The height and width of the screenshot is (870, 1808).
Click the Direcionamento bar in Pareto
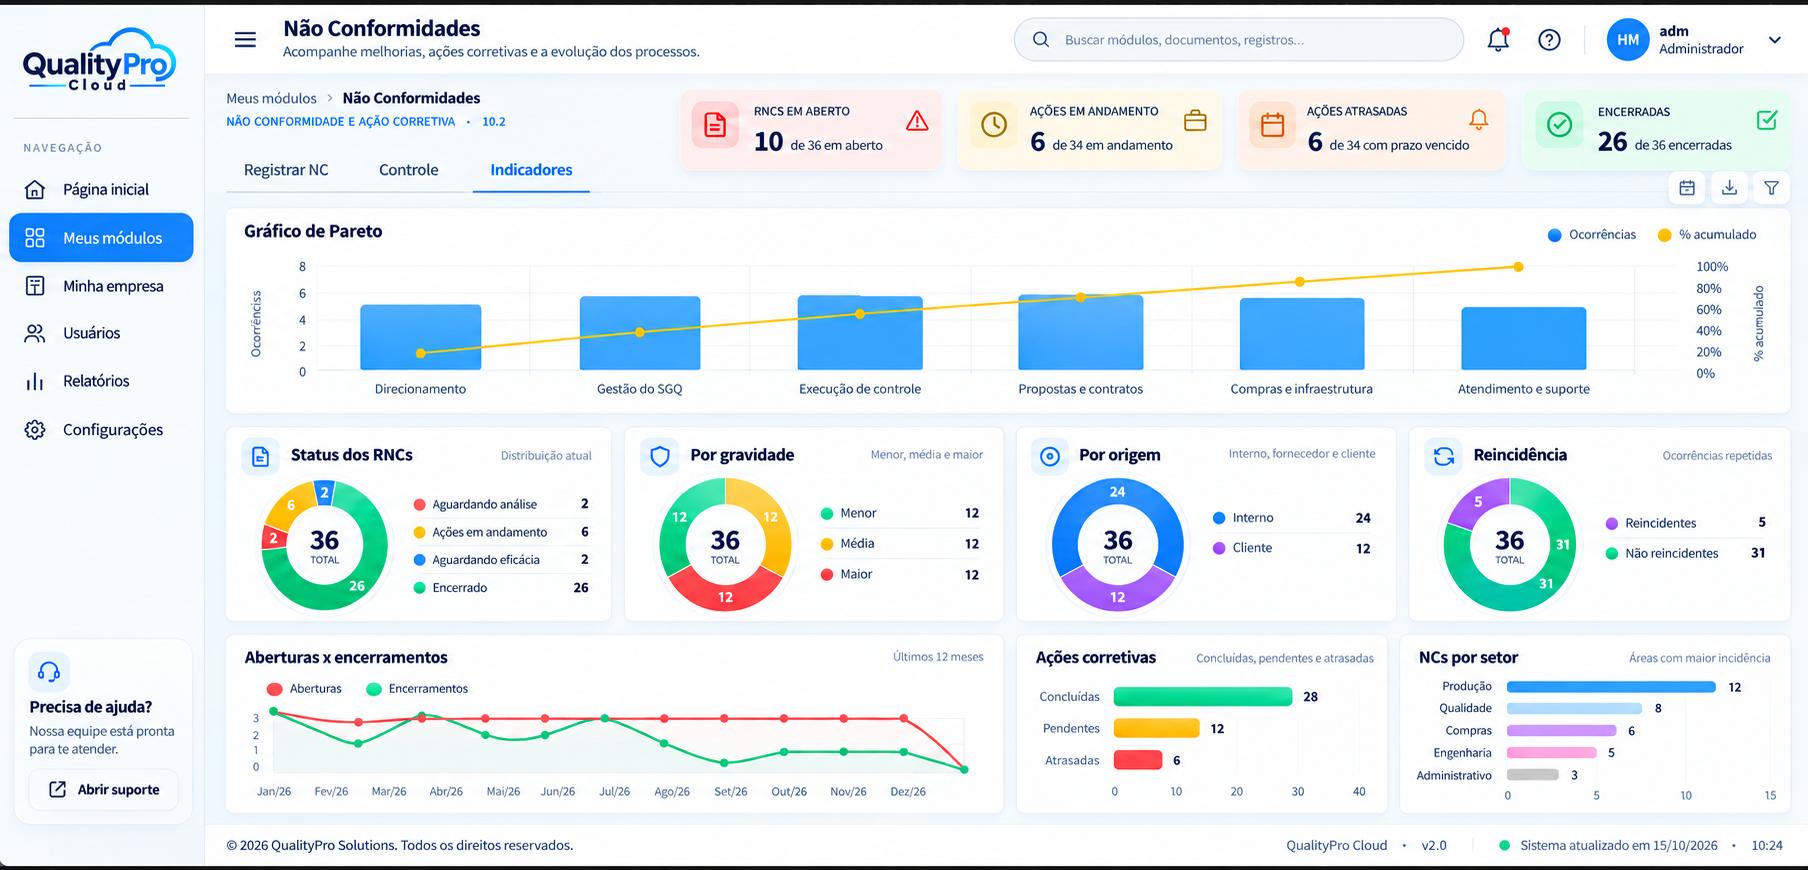click(421, 337)
